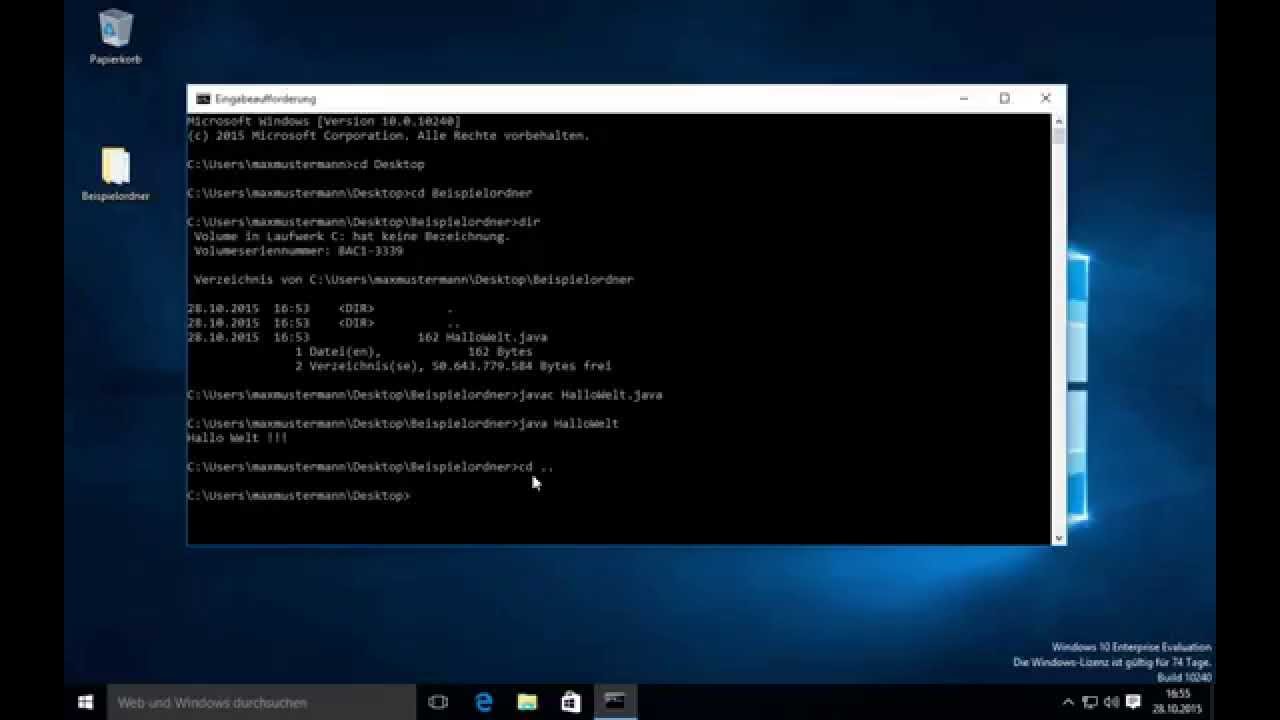1280x720 pixels.
Task: Click the 'cd Desktop' command line
Action: pyautogui.click(x=306, y=164)
